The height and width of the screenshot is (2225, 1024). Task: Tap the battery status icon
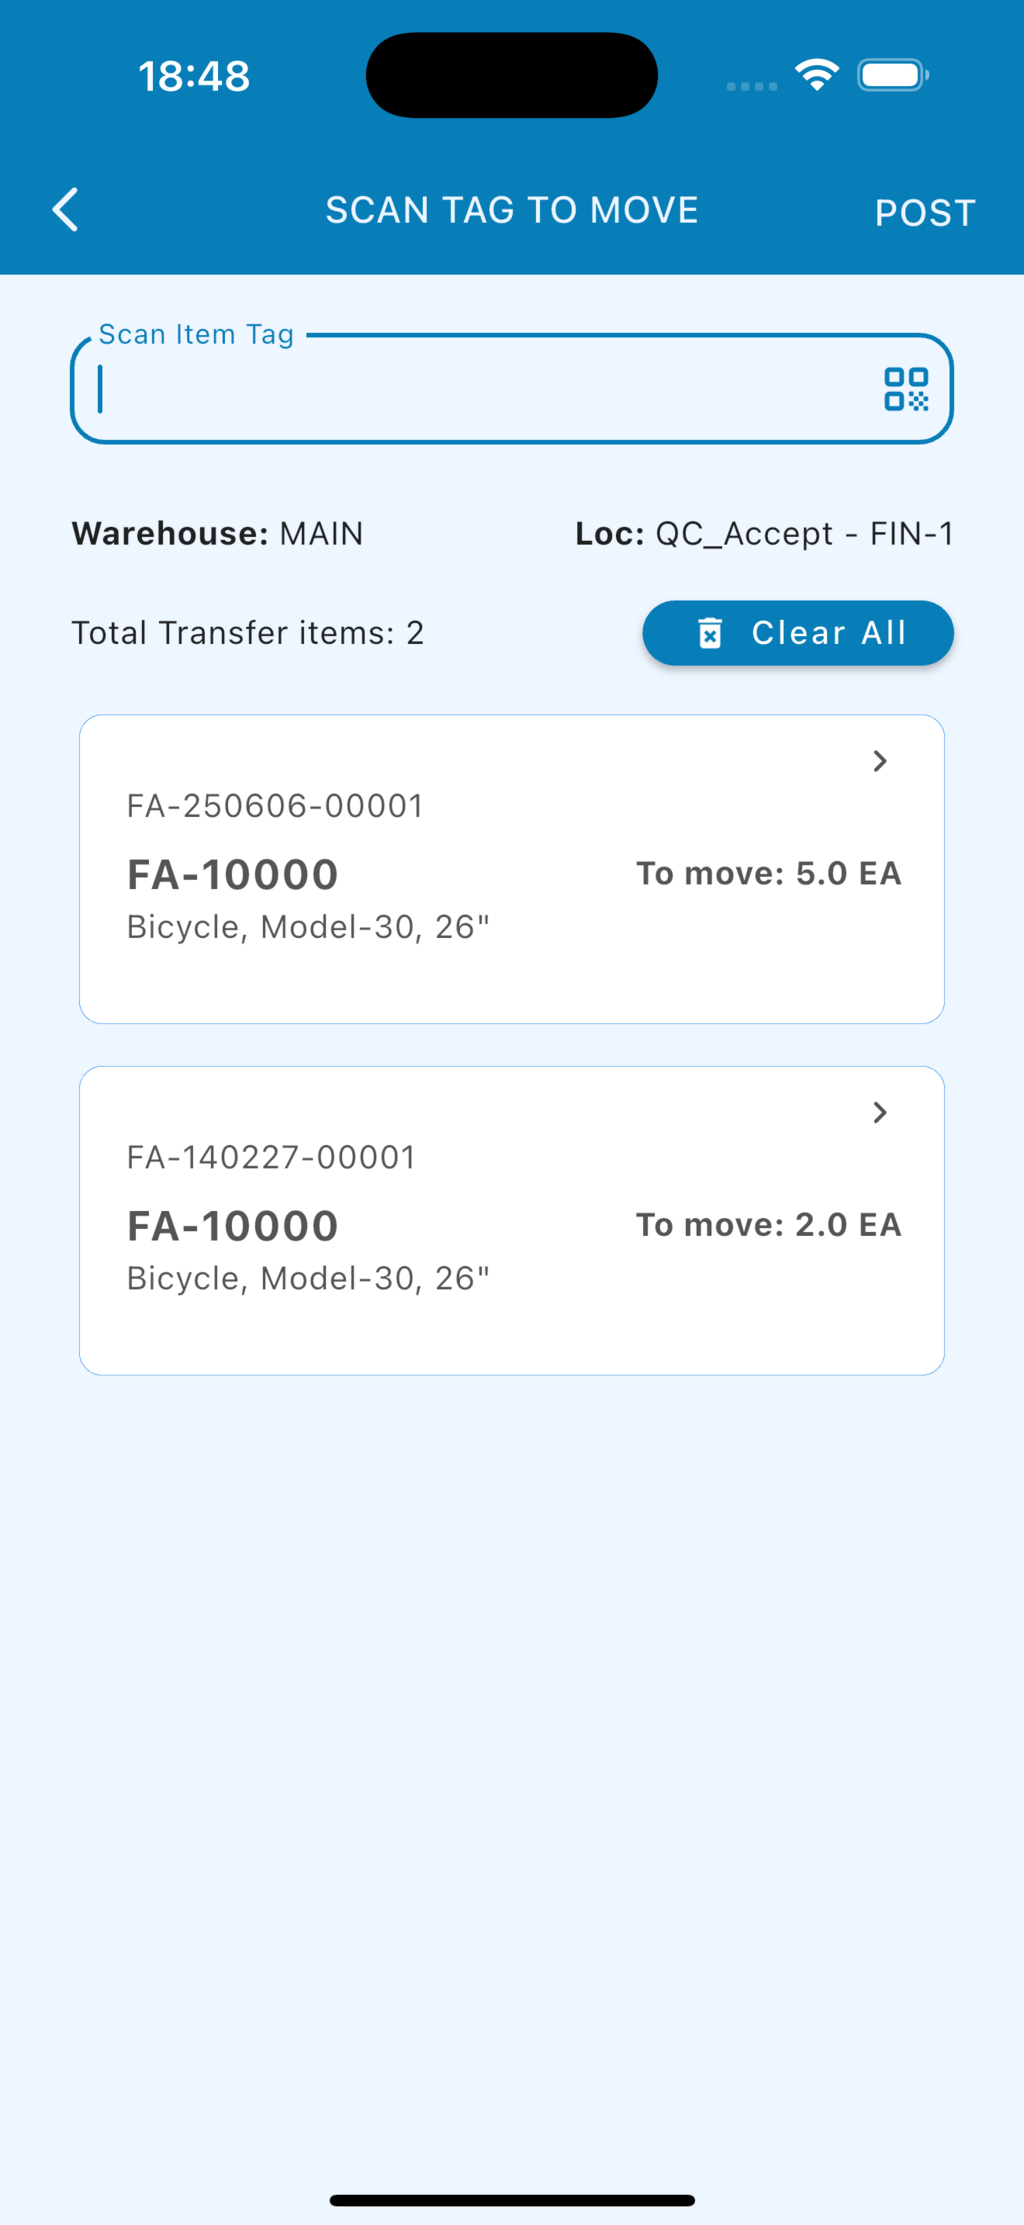point(892,75)
